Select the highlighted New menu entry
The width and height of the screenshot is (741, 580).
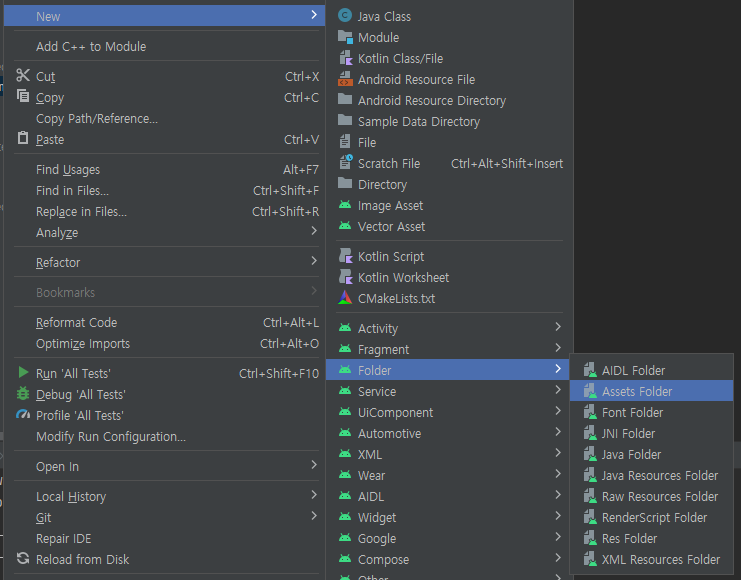click(164, 16)
